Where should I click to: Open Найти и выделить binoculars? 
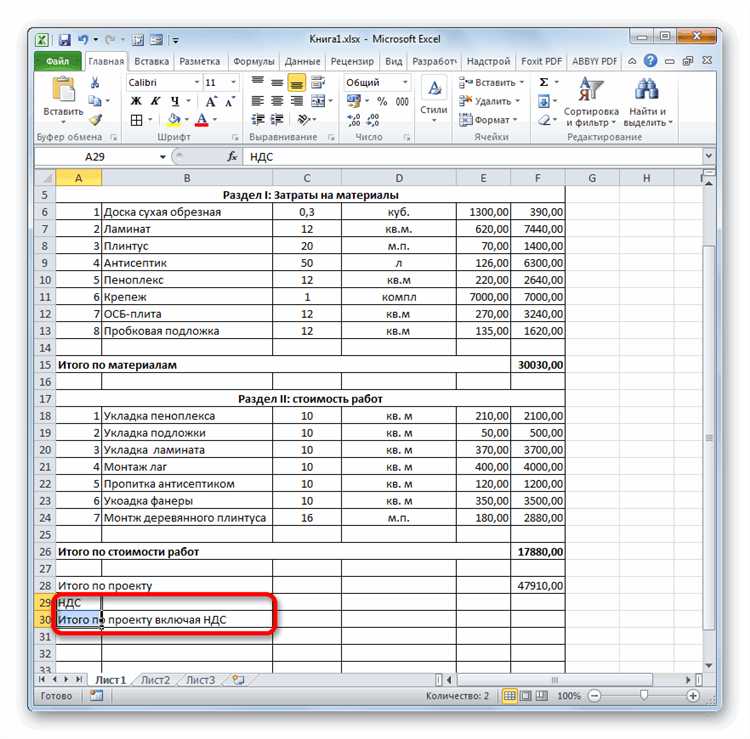tap(647, 102)
